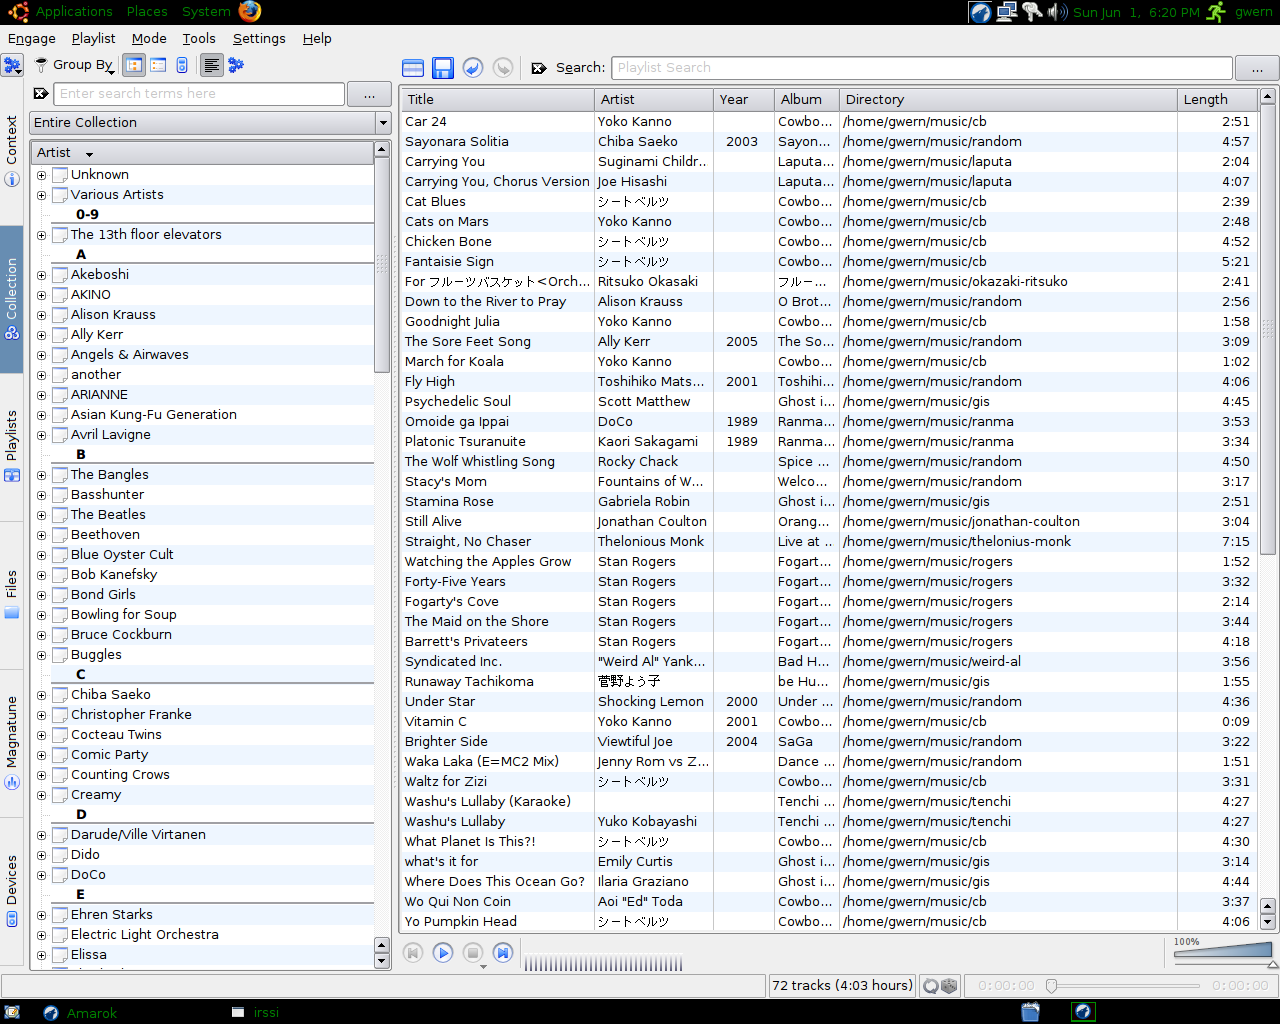Click the Ubuntu logo Applications icon
Screen dimensions: 1280x1024
tap(17, 12)
